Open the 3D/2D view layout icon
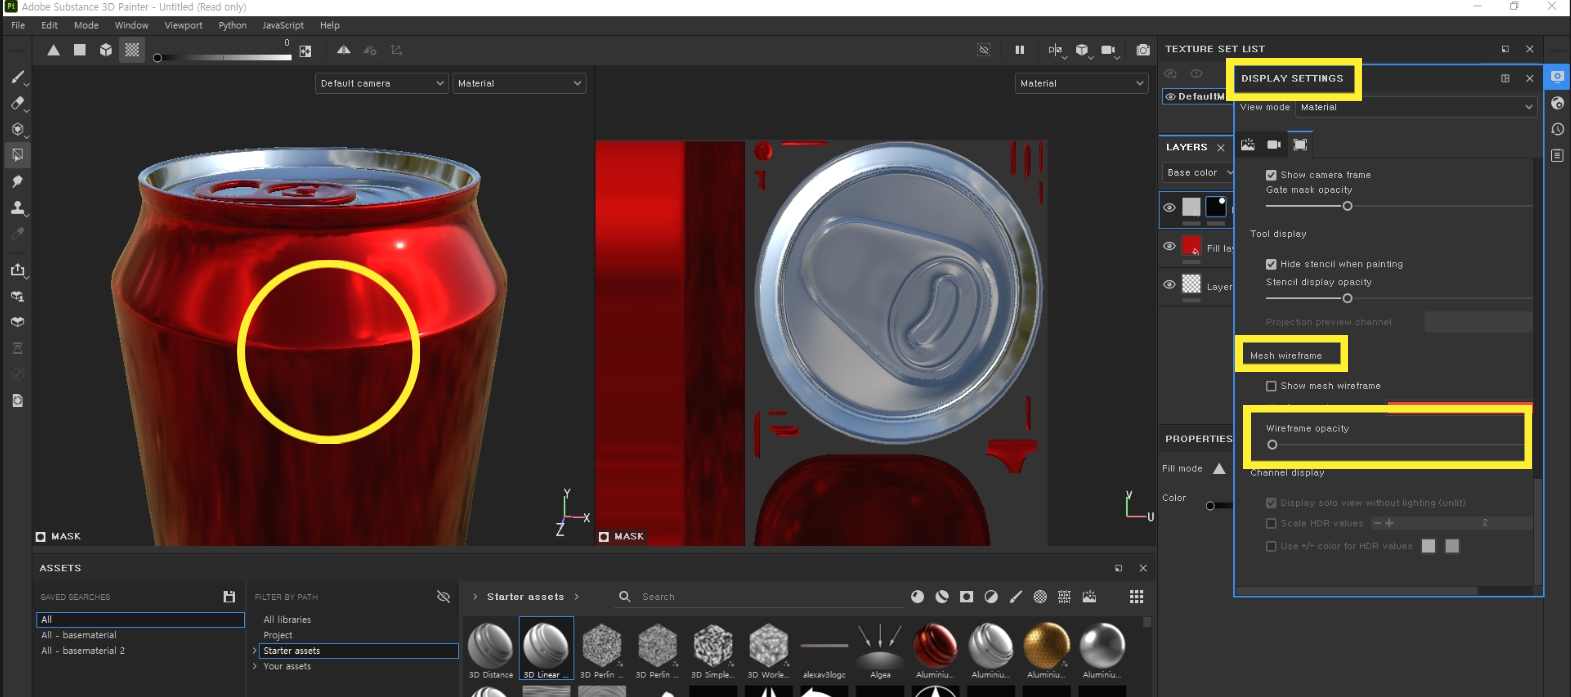1571x697 pixels. pos(1055,50)
